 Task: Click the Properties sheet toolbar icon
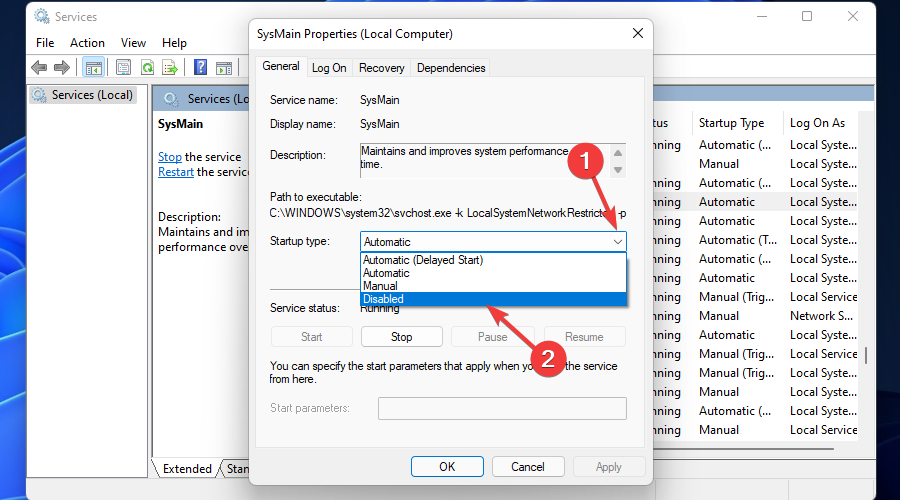point(123,68)
